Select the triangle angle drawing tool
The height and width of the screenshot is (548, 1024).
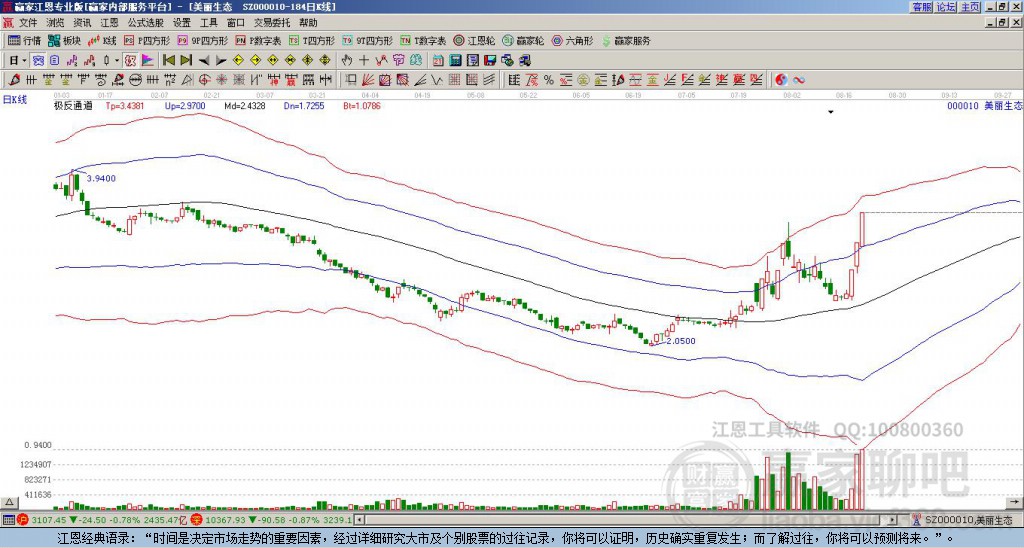pos(187,80)
